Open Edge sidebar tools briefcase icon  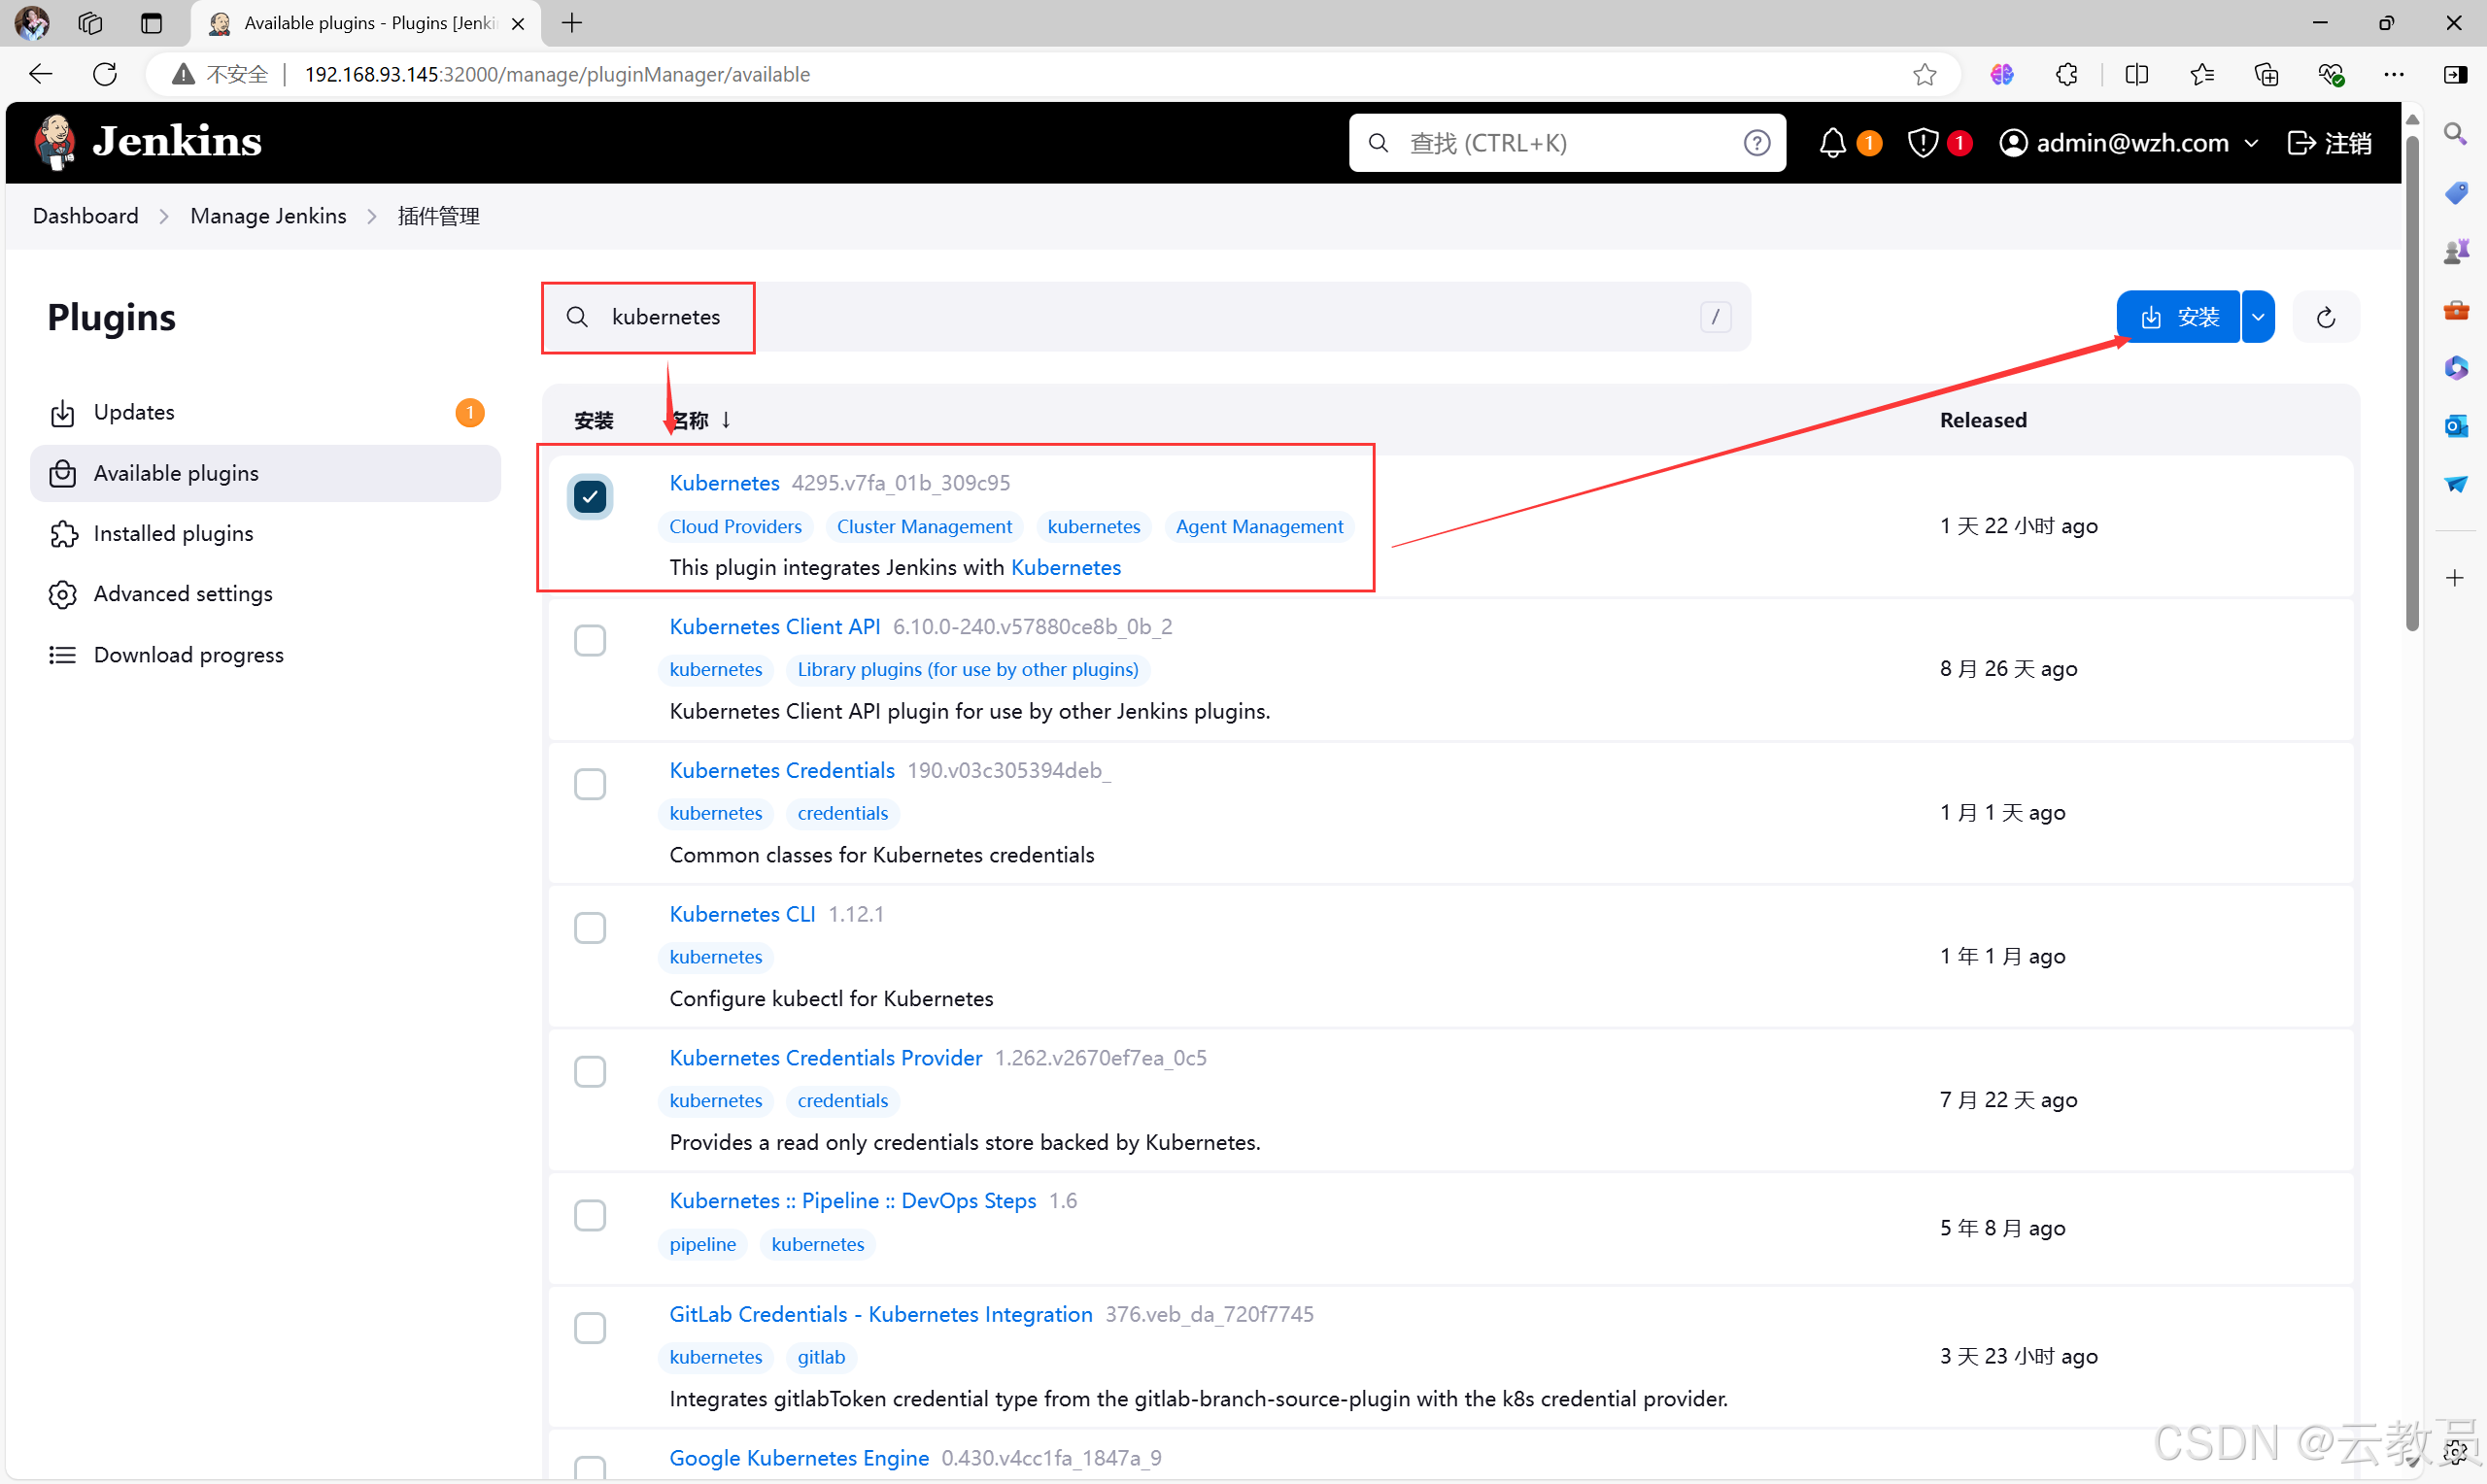pyautogui.click(x=2455, y=310)
